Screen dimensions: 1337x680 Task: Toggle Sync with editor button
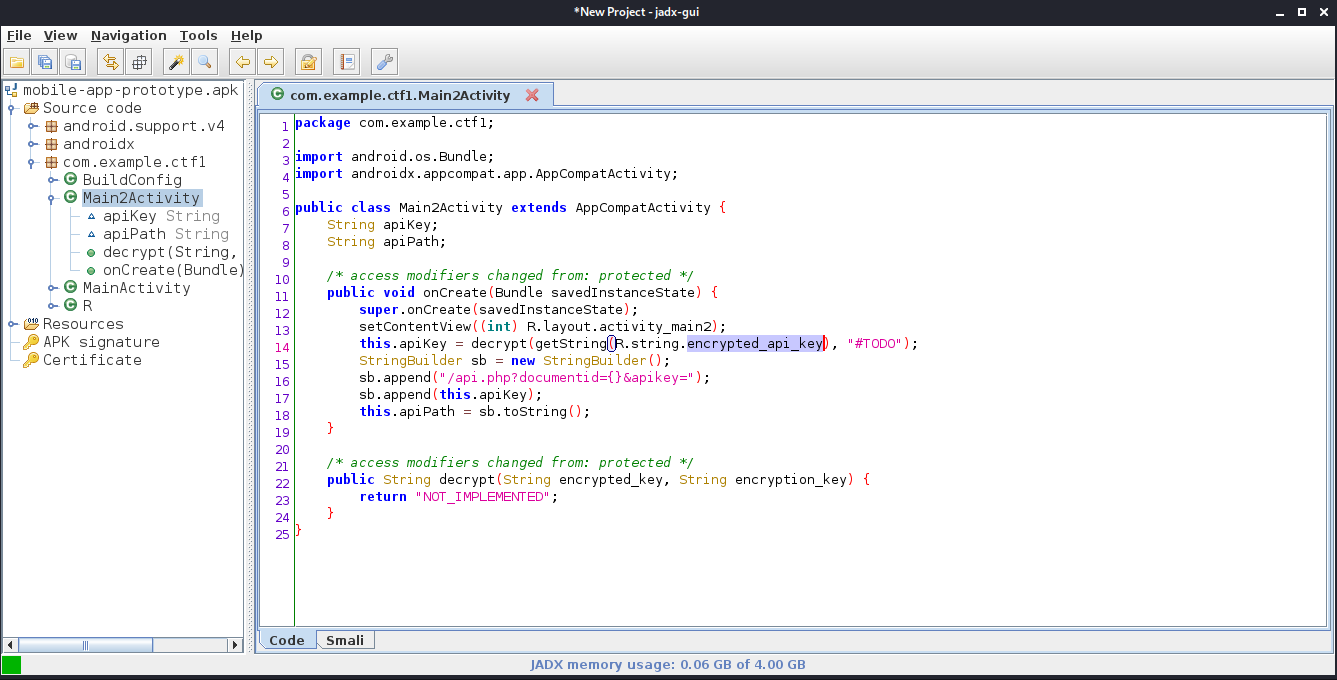(110, 62)
